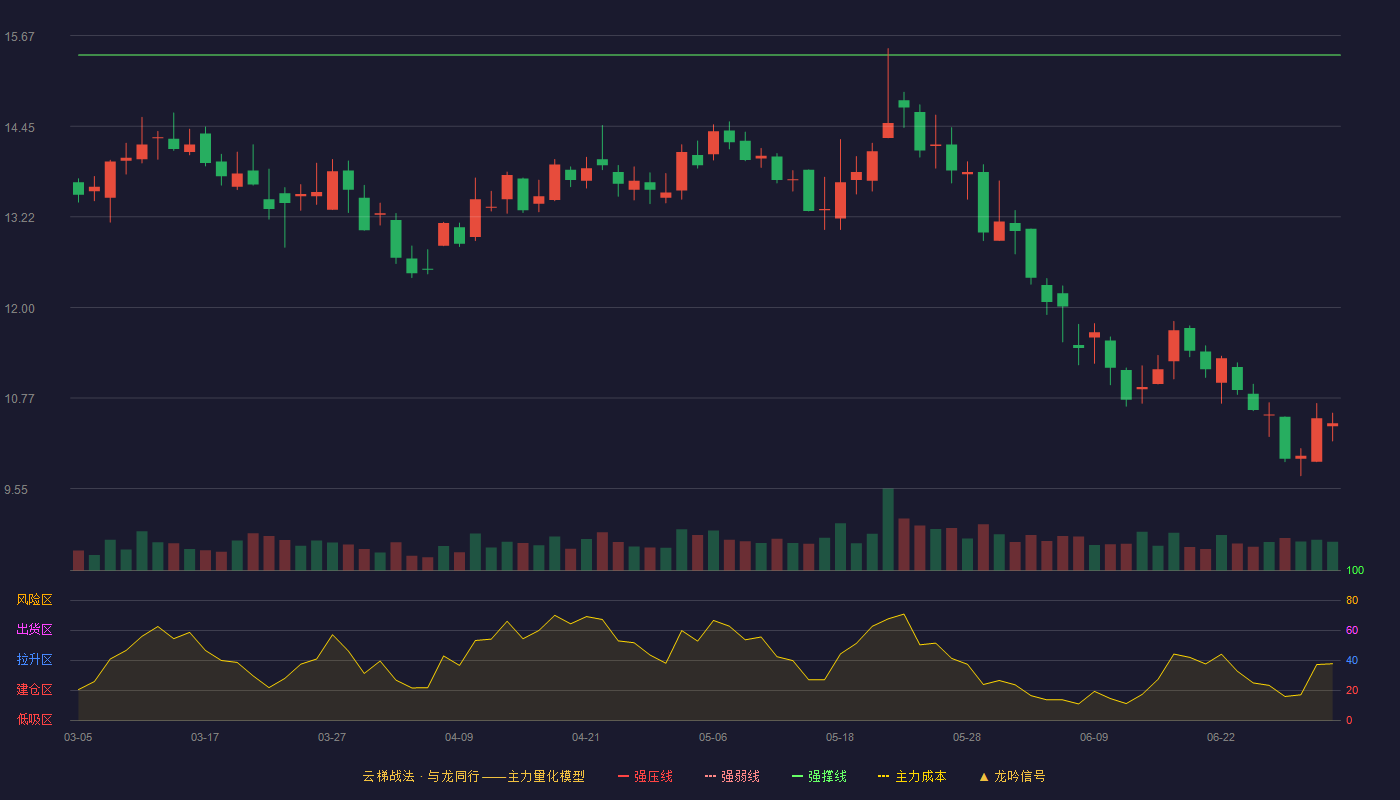Click the 03-05 date label
Image resolution: width=1400 pixels, height=800 pixels.
pos(78,737)
